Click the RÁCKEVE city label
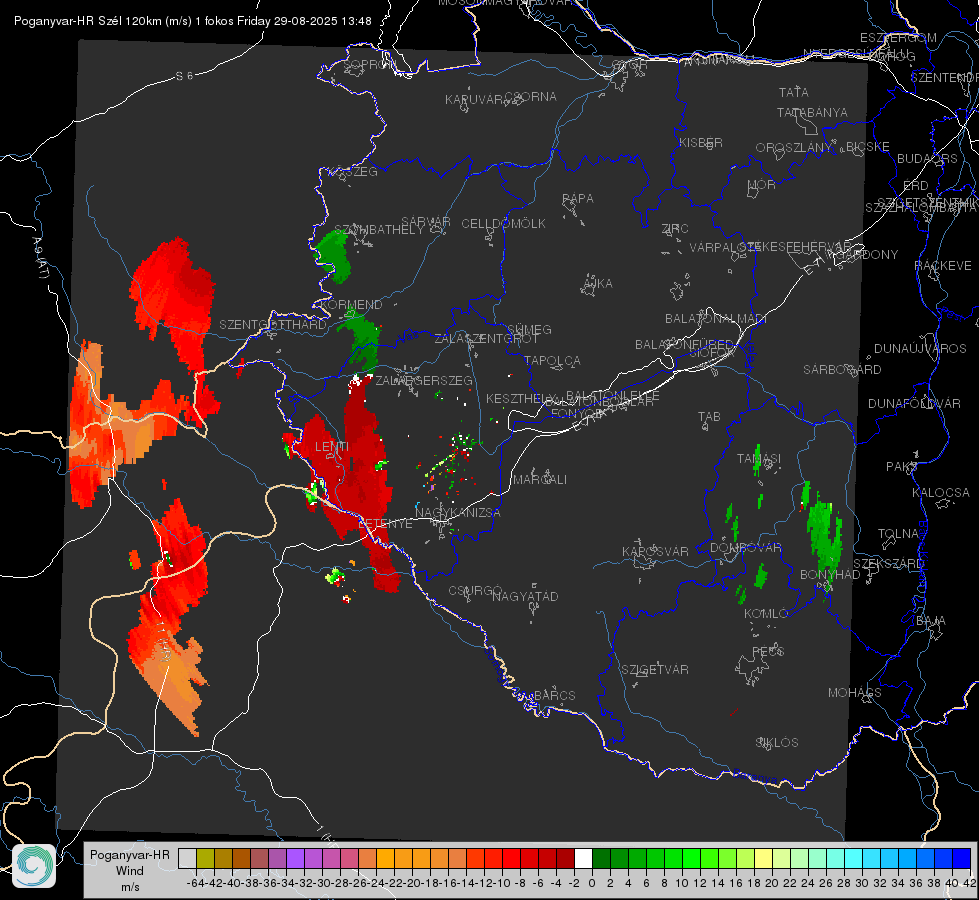979x900 pixels. tap(943, 266)
